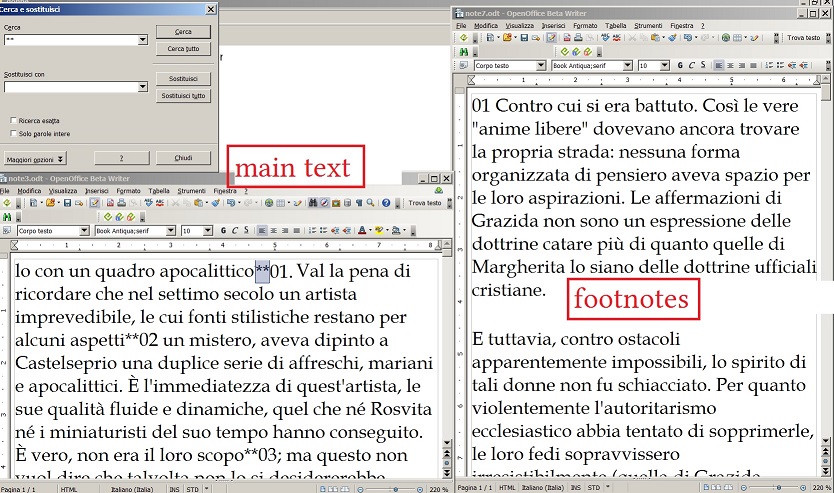
Task: Open the Tabella menu in note7.odt
Action: (x=615, y=26)
